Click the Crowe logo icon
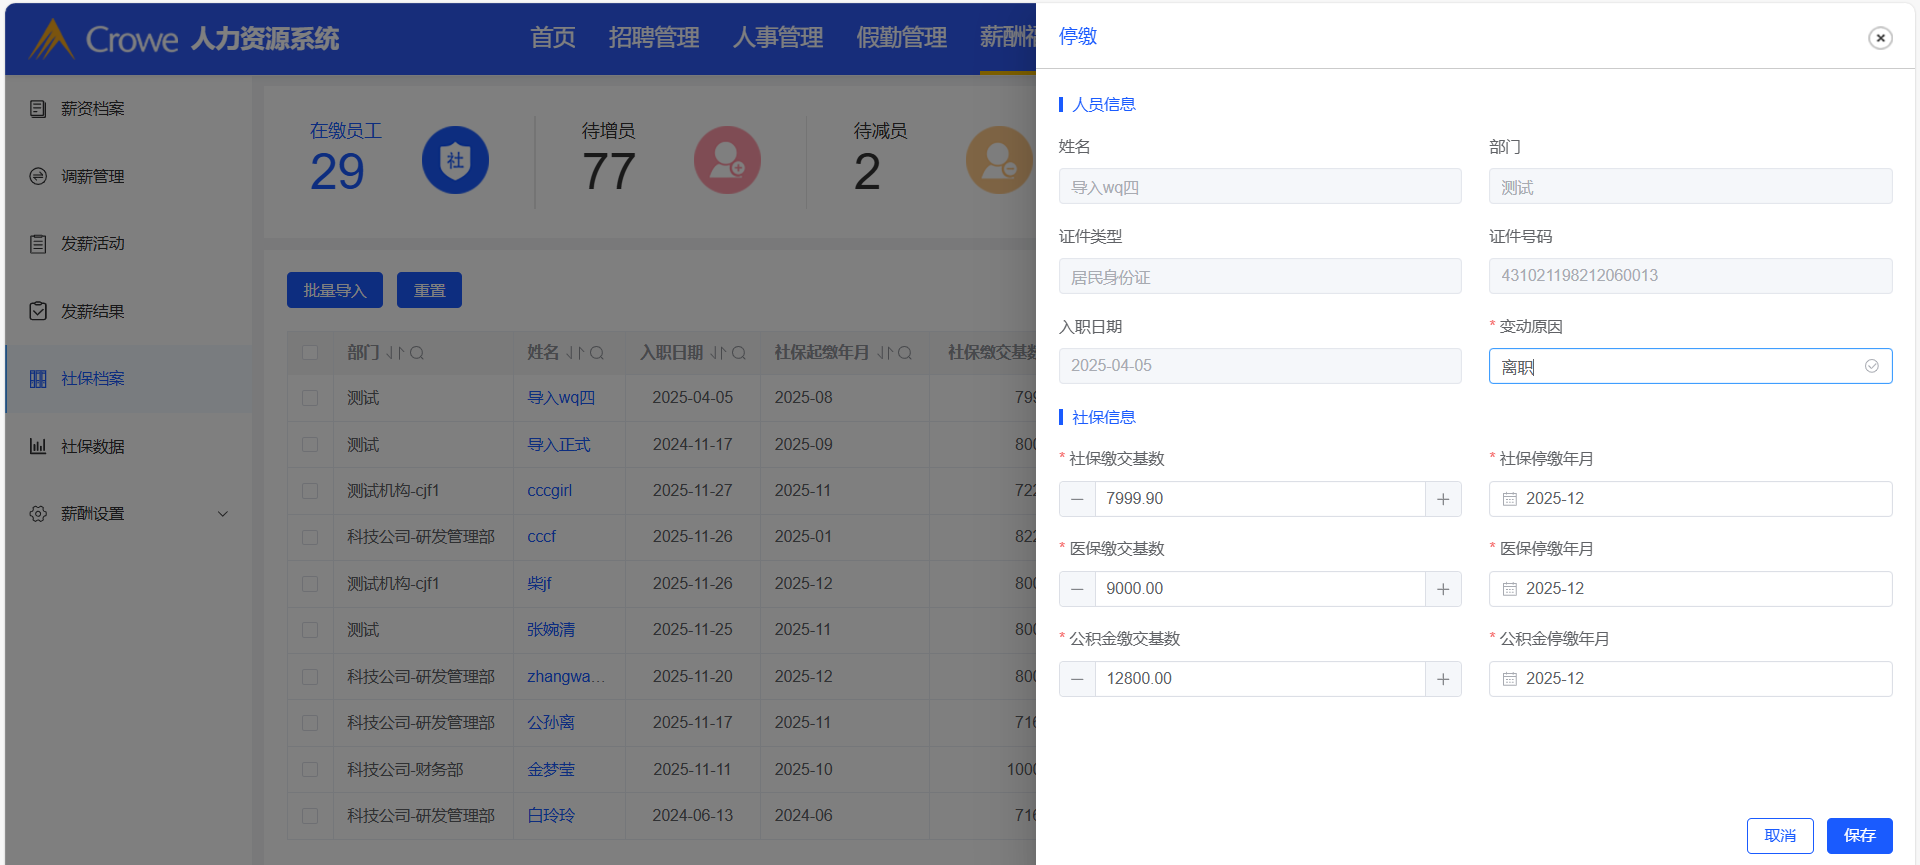The image size is (1920, 865). 51,39
